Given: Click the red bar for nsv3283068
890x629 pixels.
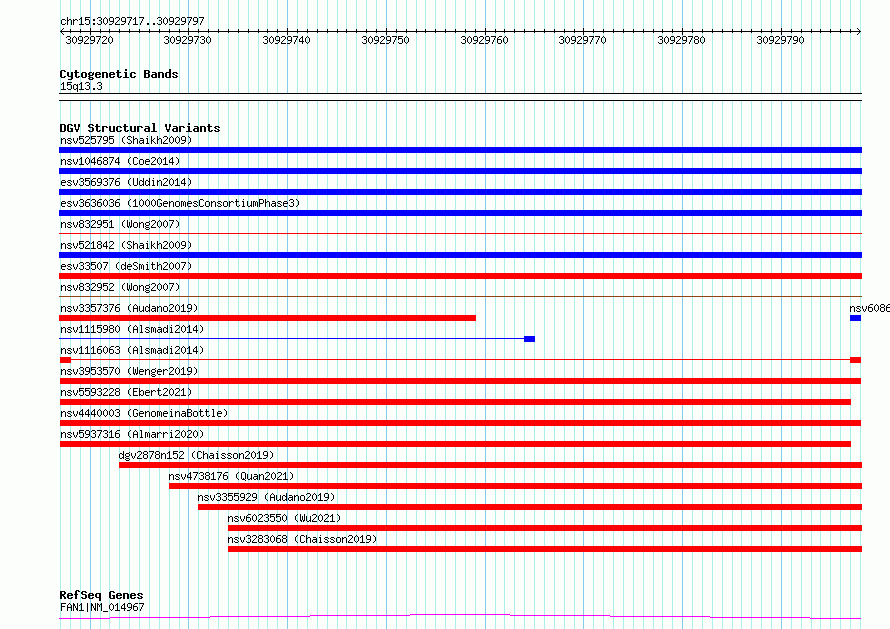Looking at the screenshot, I should point(545,549).
